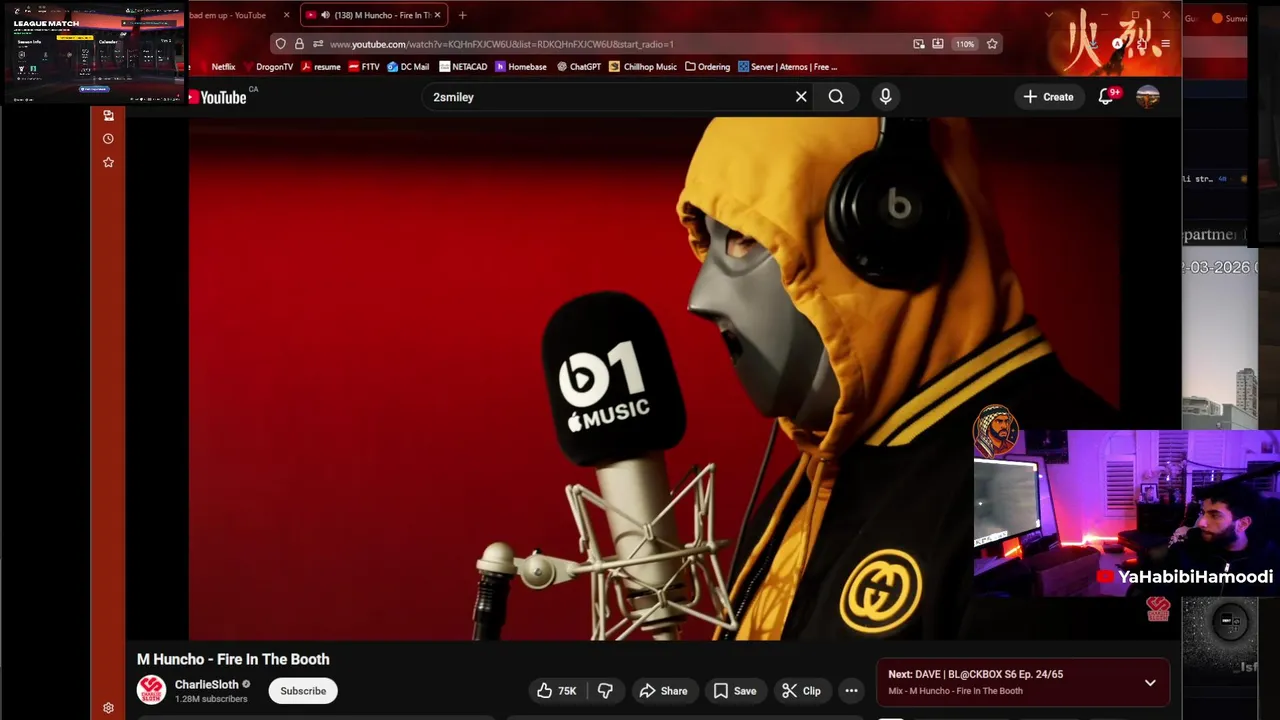The width and height of the screenshot is (1280, 720).
Task: Click the Clip button
Action: click(802, 691)
